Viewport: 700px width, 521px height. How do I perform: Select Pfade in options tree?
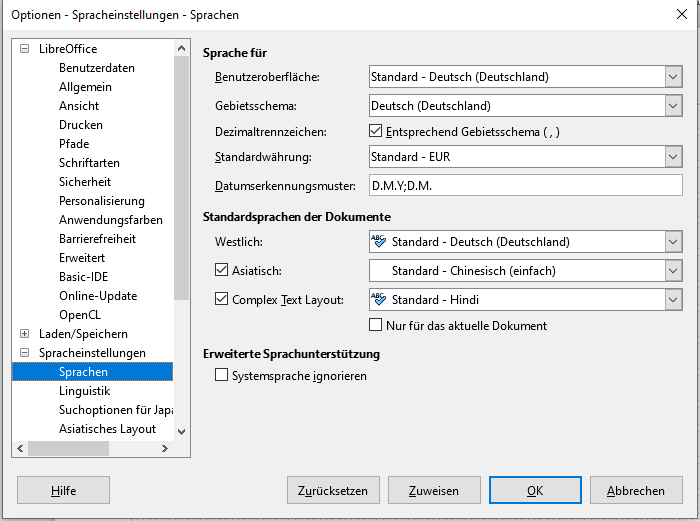click(x=74, y=144)
